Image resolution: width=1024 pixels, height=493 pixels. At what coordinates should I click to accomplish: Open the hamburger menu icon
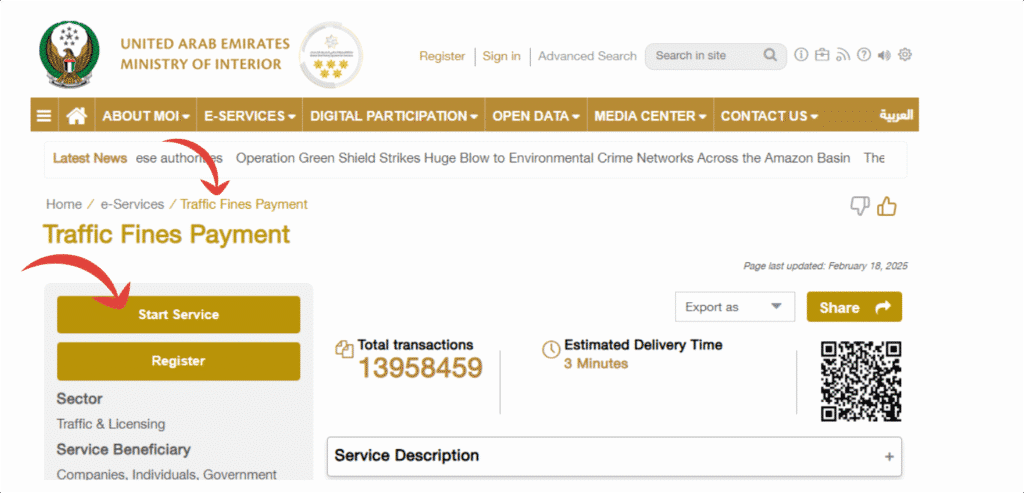[x=44, y=116]
